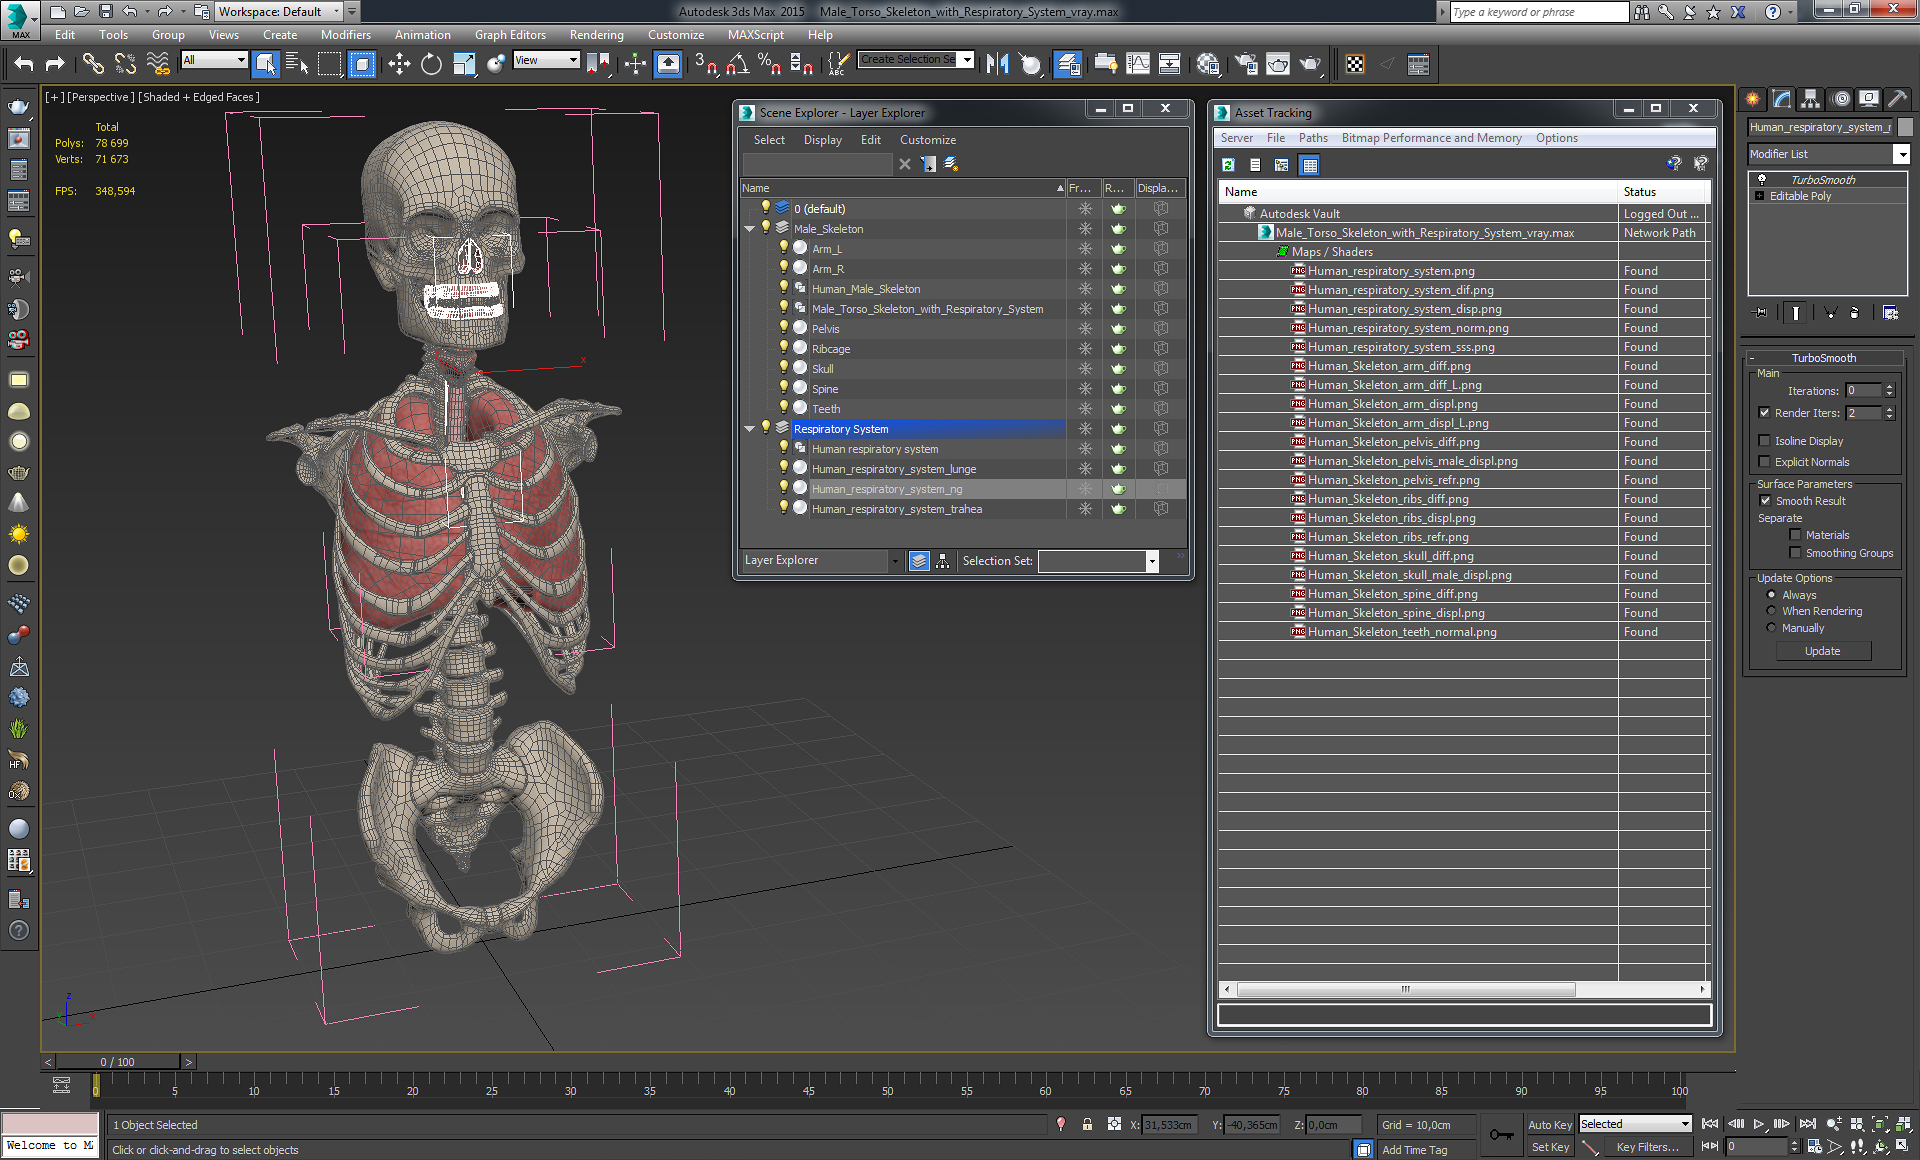
Task: Click the Update button in TurboSmooth
Action: (1823, 651)
